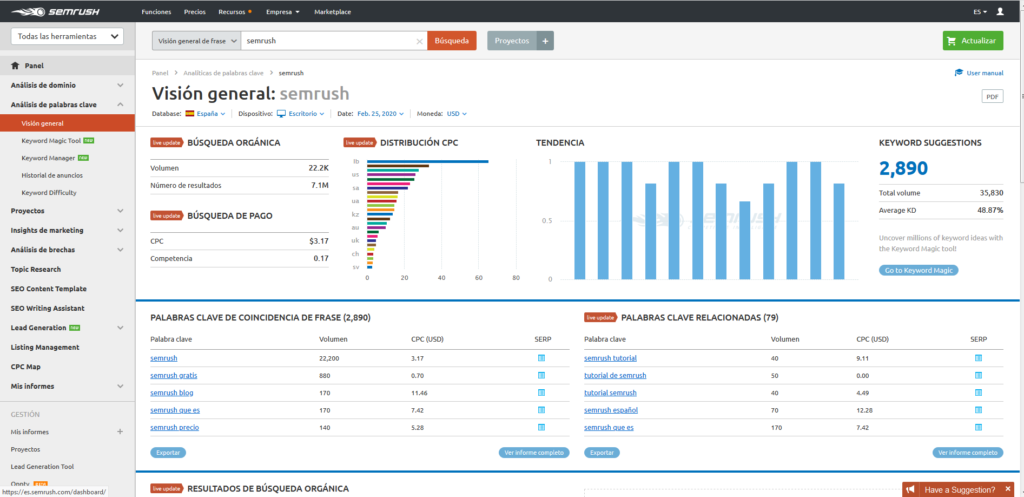Click Analíticas de palabras clave breadcrumb
1024x497 pixels.
[x=223, y=73]
